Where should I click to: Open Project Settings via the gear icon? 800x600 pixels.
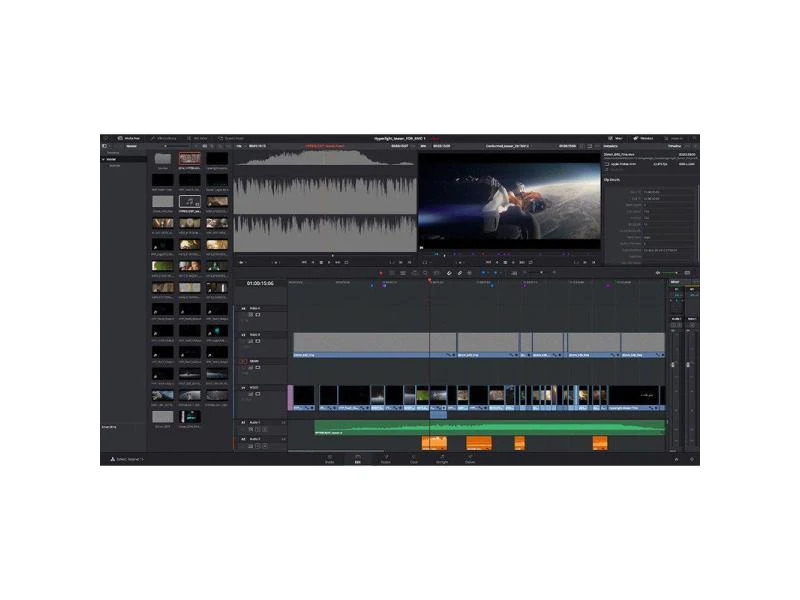(x=692, y=459)
